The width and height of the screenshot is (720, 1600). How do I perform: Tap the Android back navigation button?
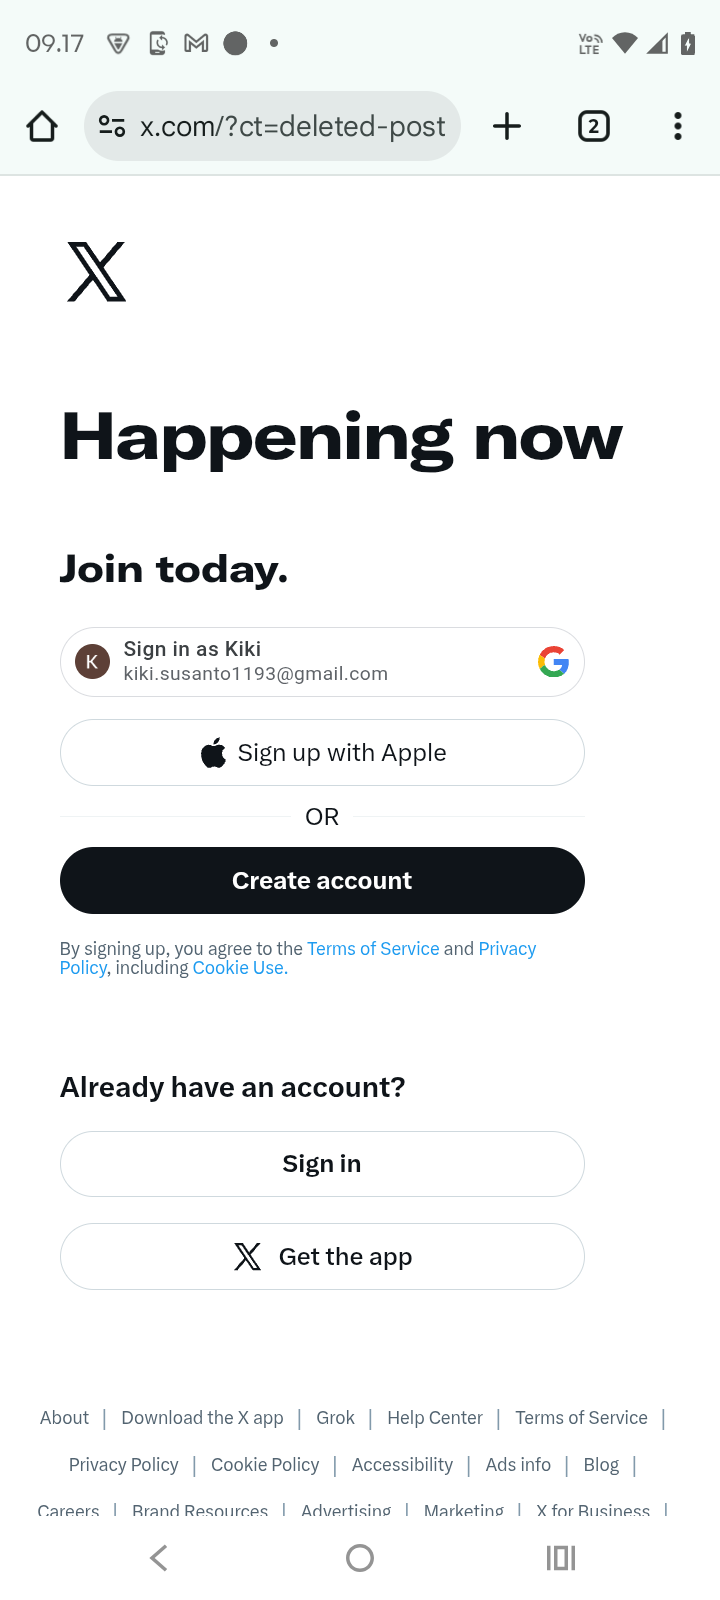pyautogui.click(x=159, y=1557)
